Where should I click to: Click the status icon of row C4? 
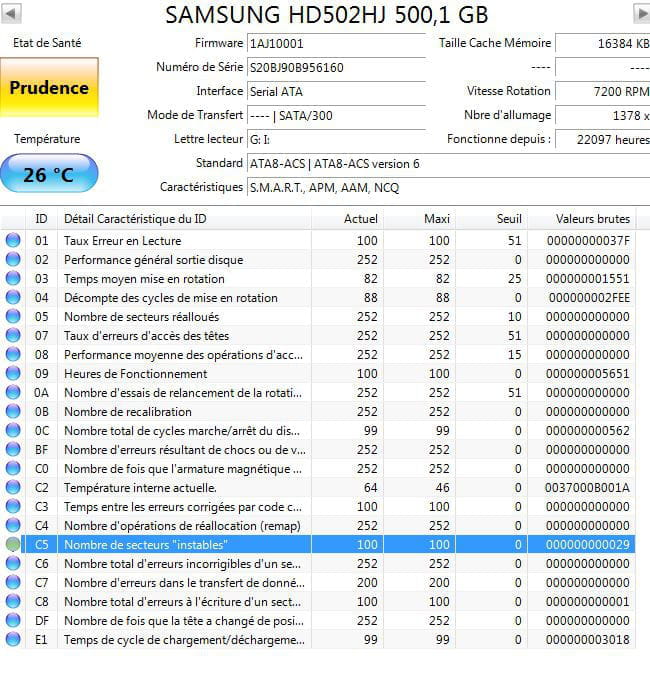click(x=13, y=525)
